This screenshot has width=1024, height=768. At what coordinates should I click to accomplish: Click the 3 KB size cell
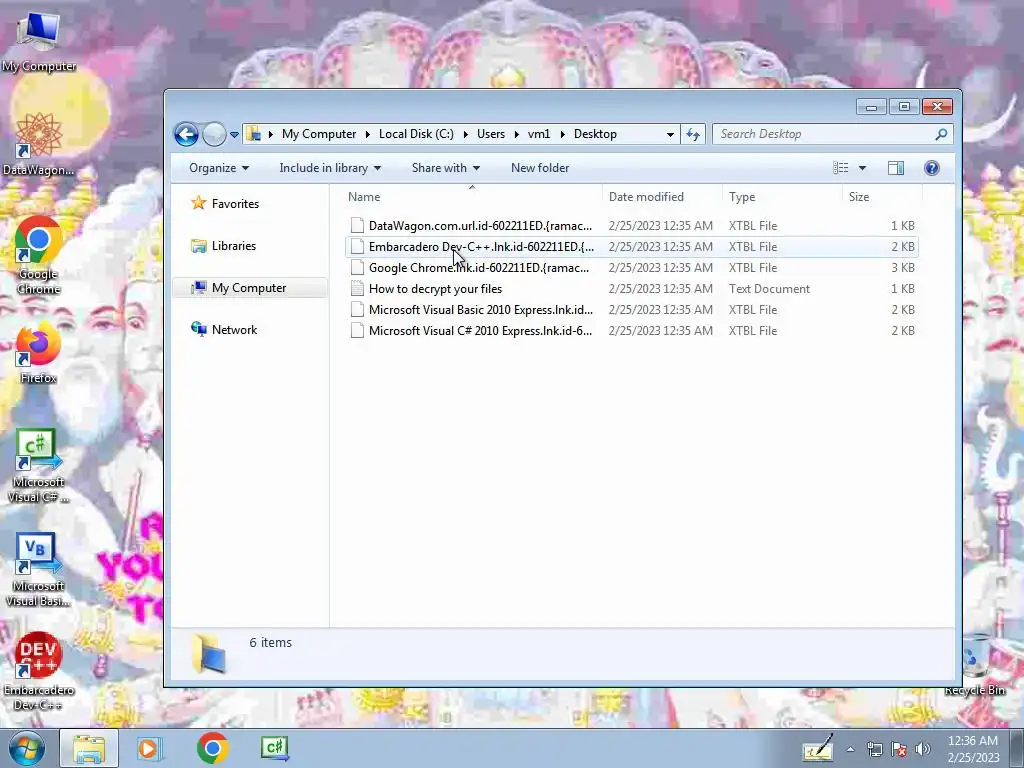[903, 268]
